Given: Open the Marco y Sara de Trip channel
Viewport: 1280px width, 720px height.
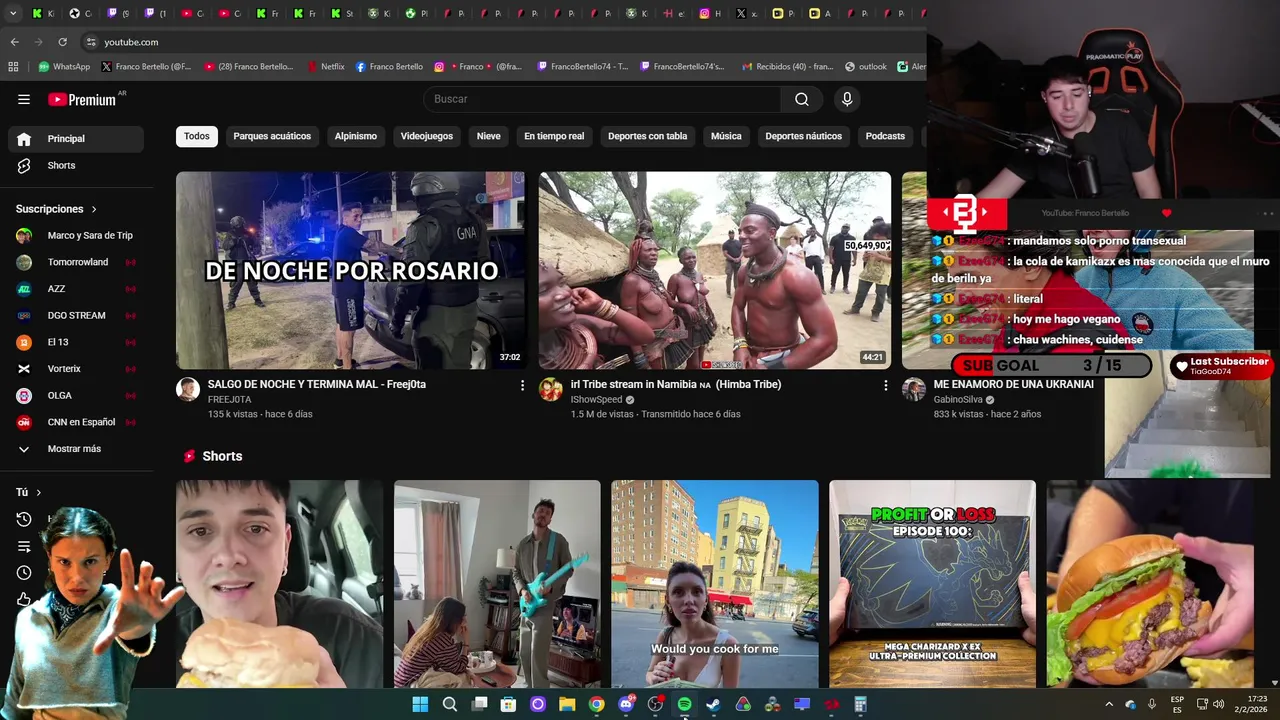Looking at the screenshot, I should coord(76,235).
